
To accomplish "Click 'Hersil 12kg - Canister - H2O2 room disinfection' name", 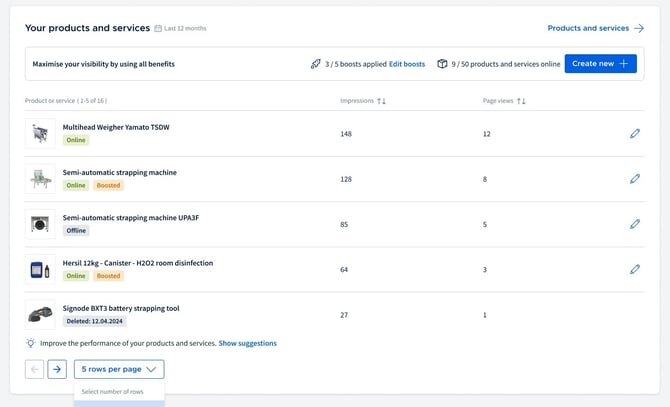I will pos(138,263).
